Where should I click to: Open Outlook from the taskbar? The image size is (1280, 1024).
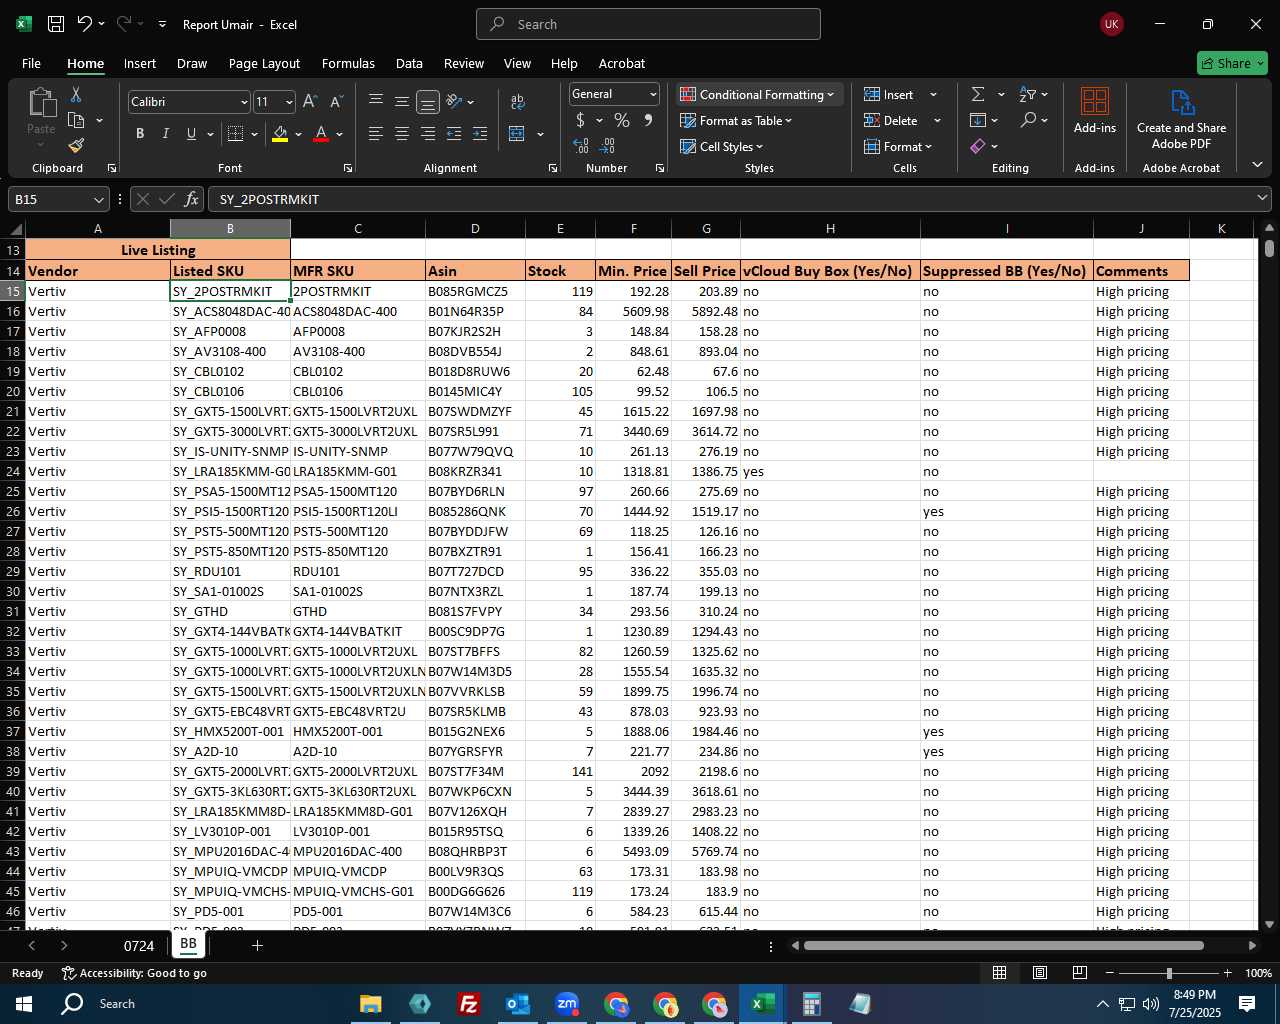[517, 1003]
